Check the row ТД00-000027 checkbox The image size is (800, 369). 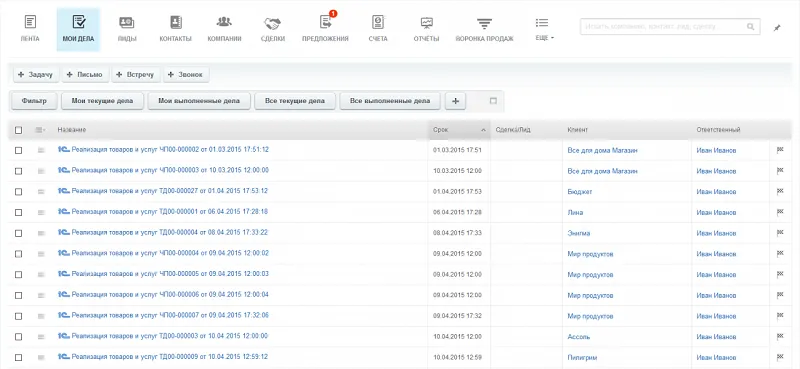pyautogui.click(x=18, y=192)
